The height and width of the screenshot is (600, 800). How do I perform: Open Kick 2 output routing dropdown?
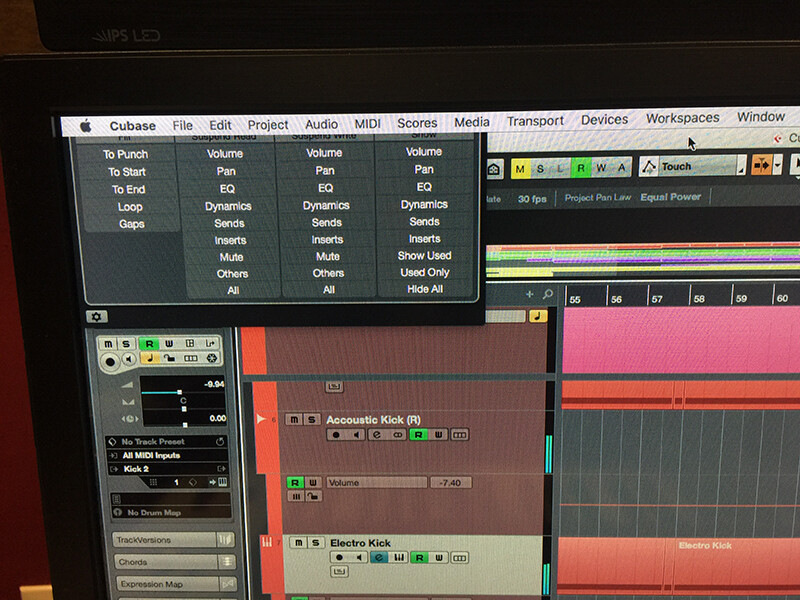pyautogui.click(x=167, y=469)
